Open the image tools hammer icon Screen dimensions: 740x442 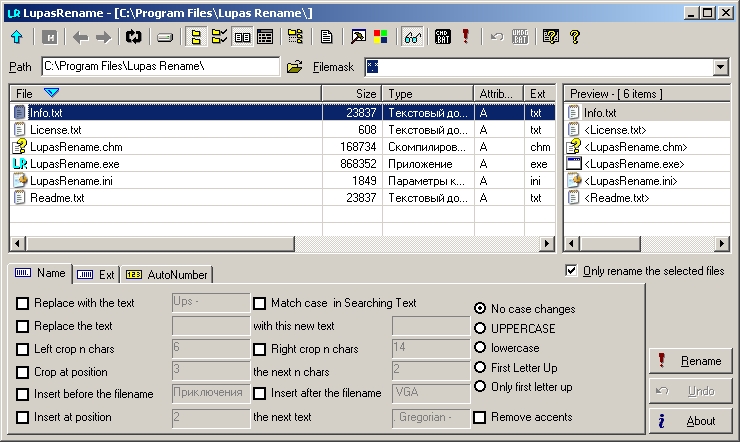click(358, 37)
